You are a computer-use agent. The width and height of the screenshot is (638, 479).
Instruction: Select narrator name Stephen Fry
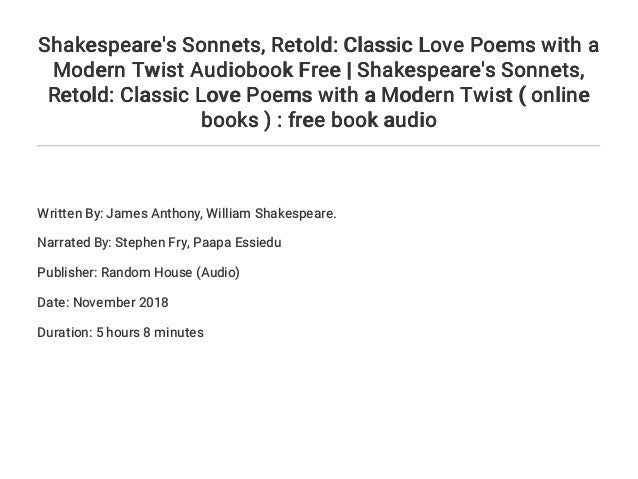click(x=151, y=243)
